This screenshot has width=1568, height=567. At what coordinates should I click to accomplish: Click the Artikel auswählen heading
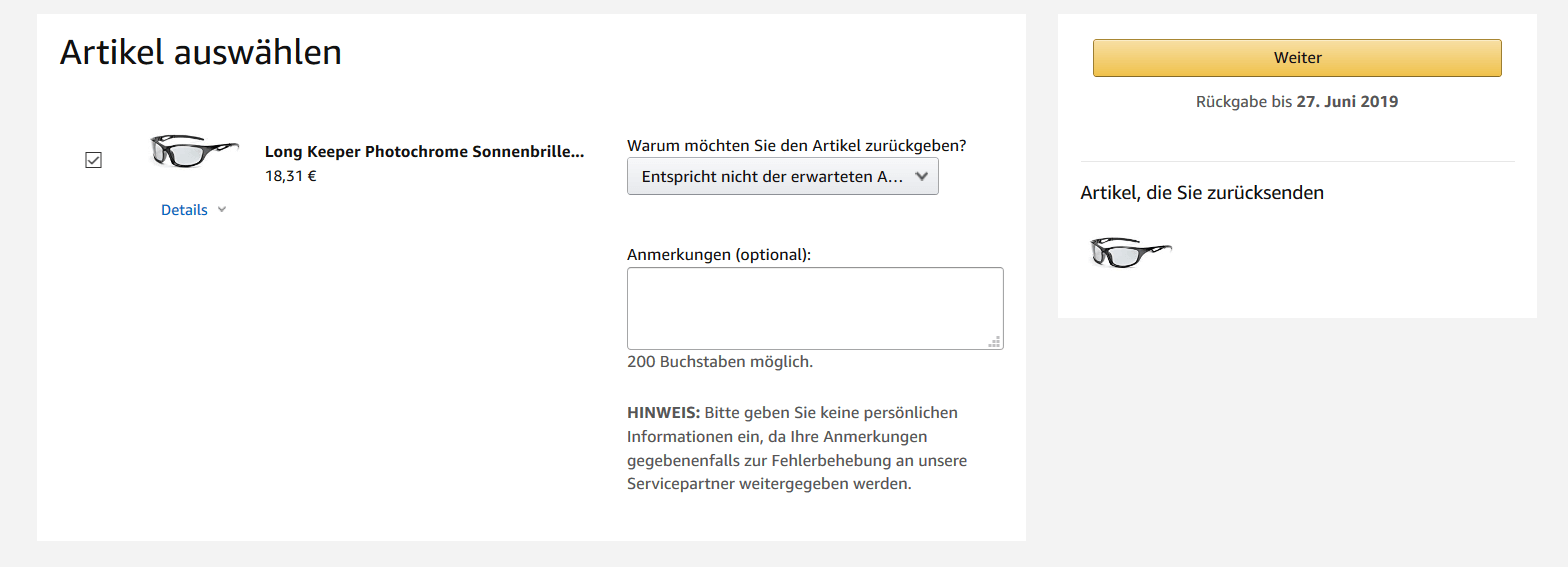tap(201, 52)
